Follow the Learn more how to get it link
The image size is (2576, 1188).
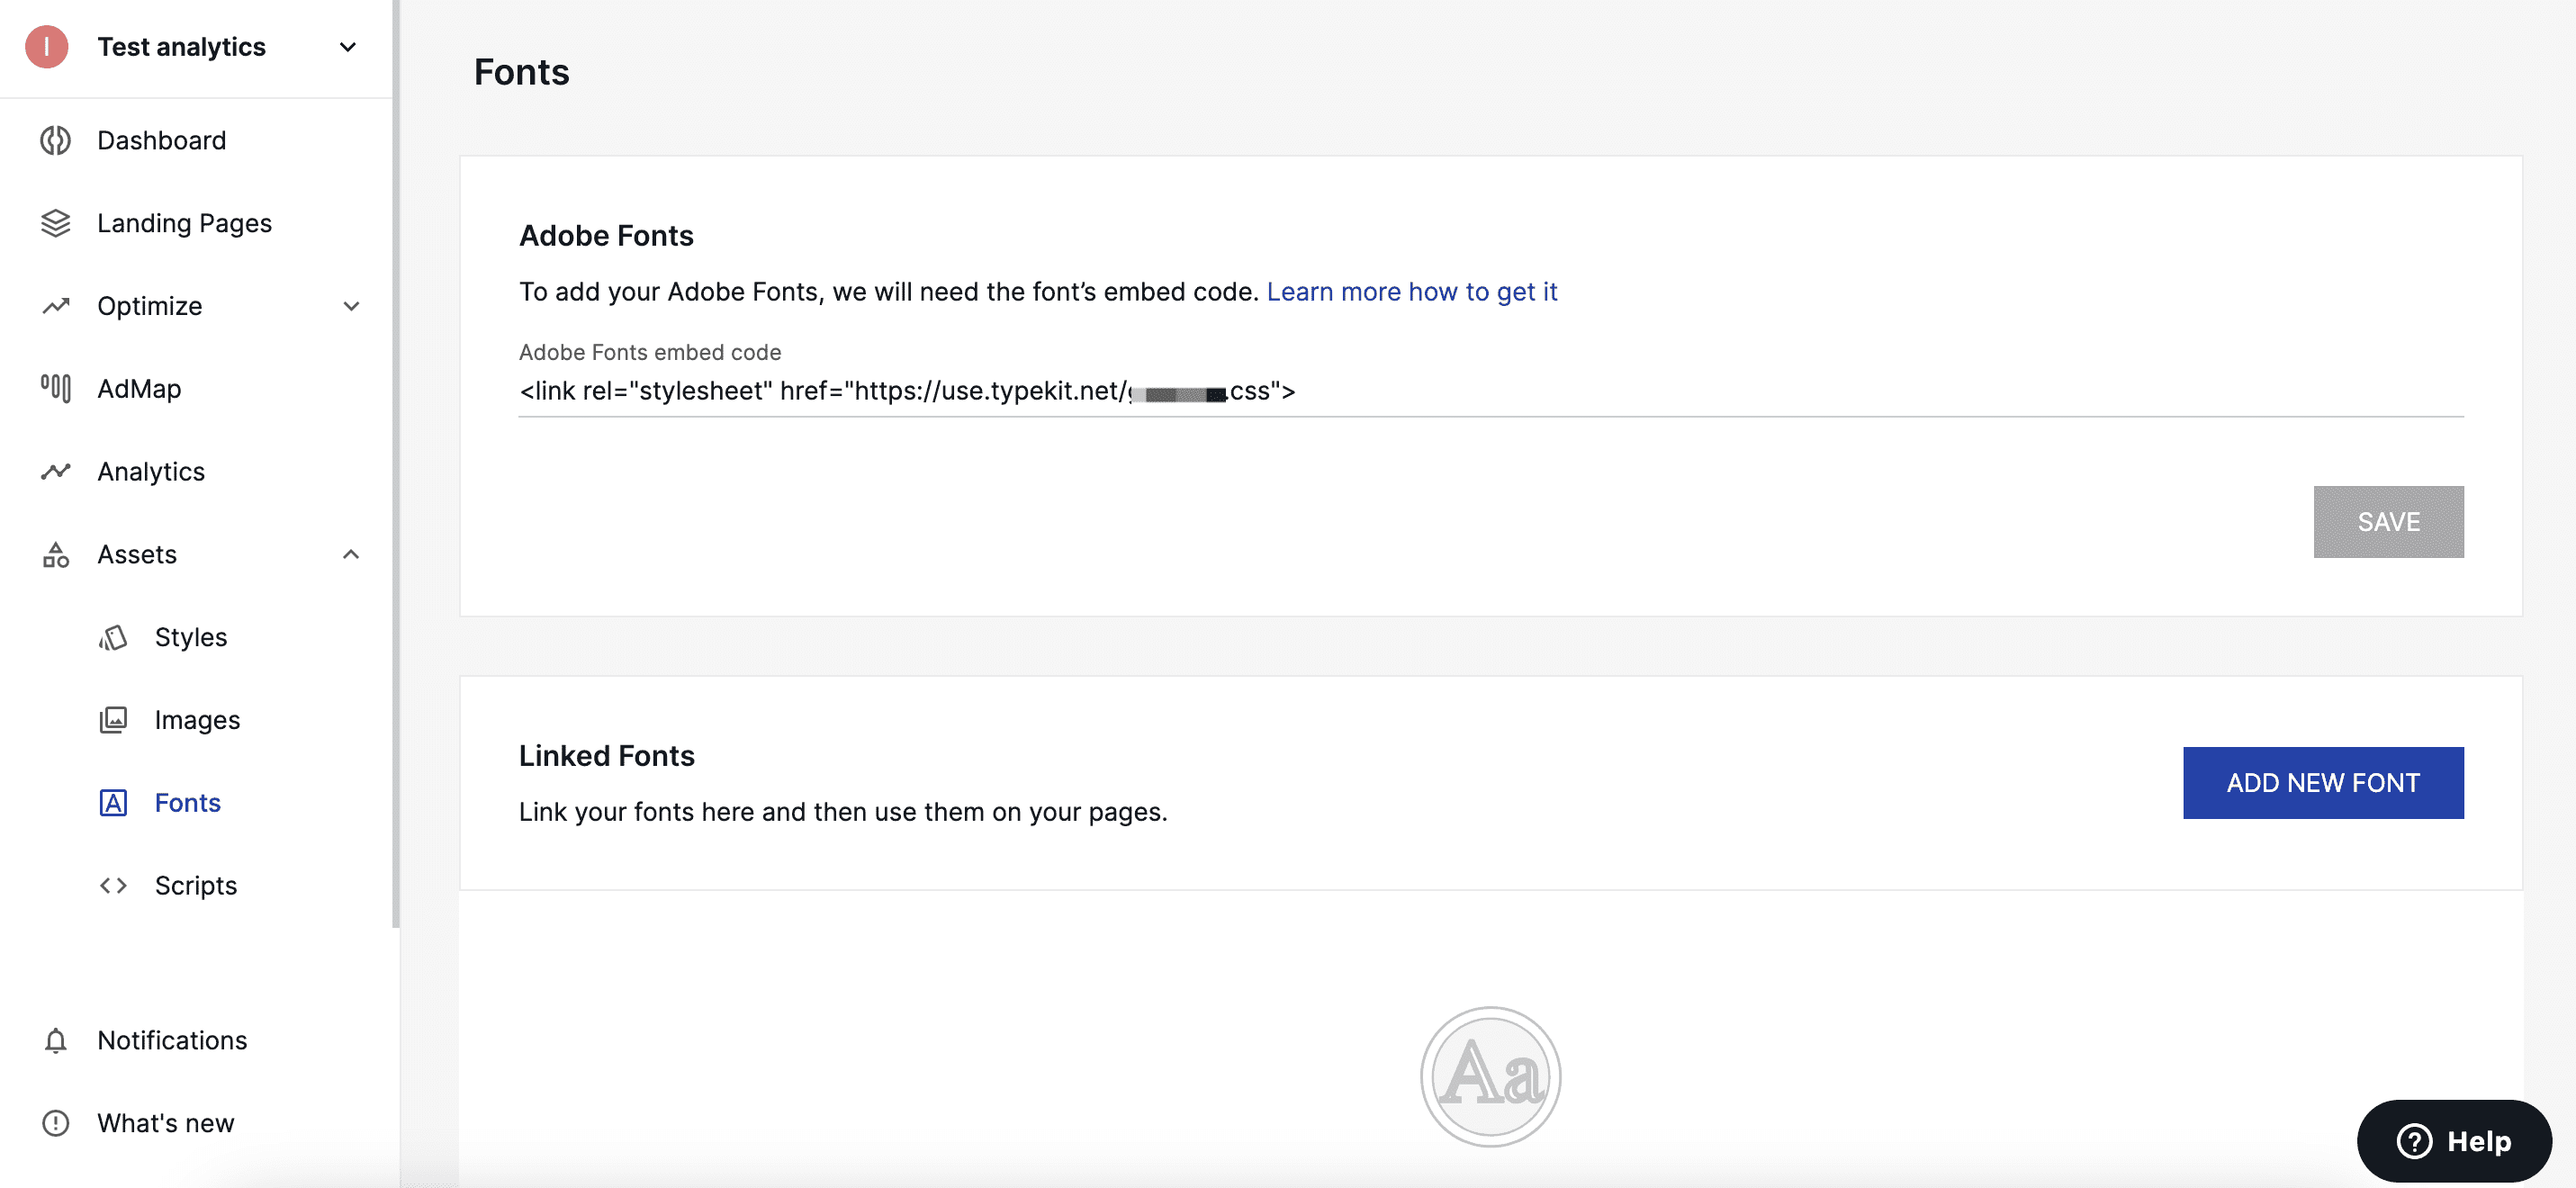click(1412, 292)
